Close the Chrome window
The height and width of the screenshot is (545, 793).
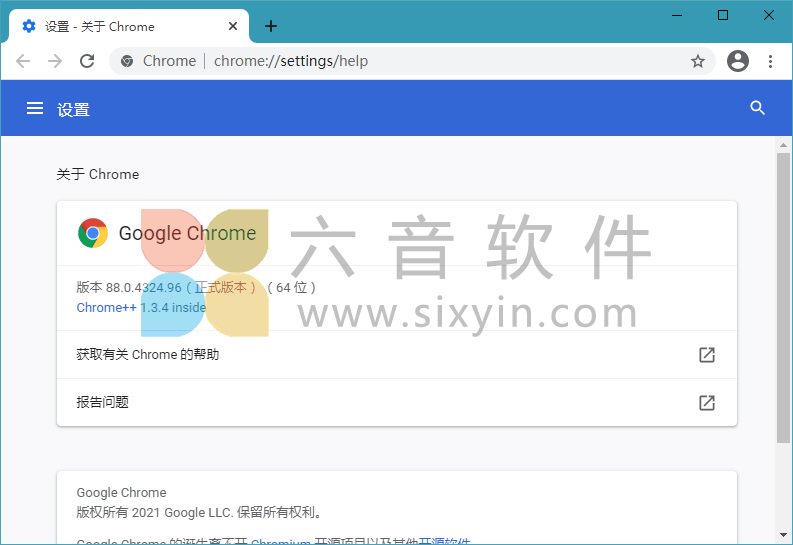[769, 15]
